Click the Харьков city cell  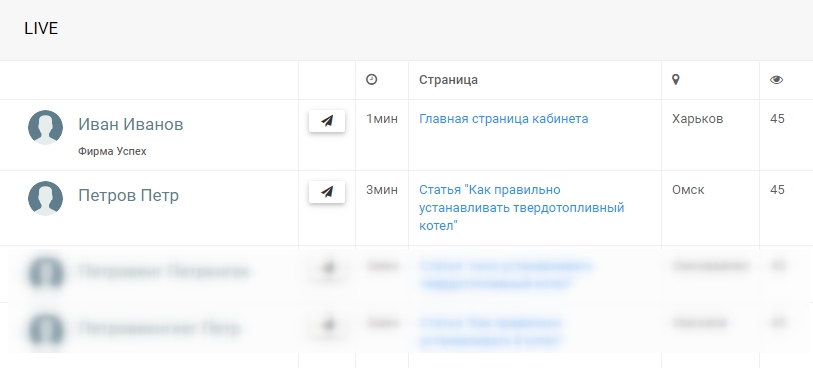(x=697, y=119)
